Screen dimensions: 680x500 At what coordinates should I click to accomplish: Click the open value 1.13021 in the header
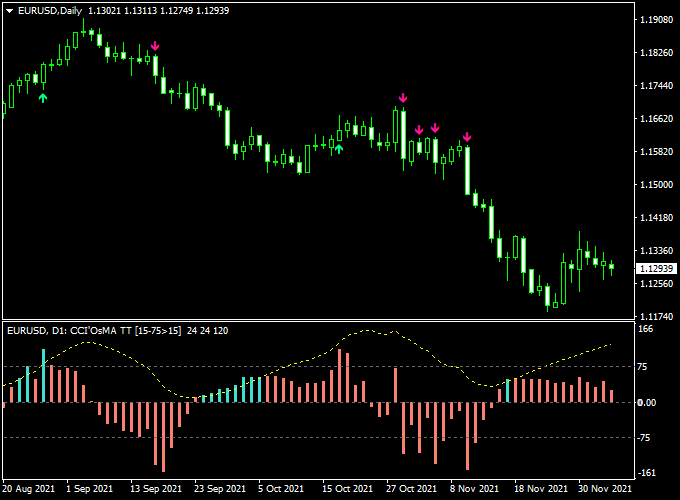(x=105, y=11)
